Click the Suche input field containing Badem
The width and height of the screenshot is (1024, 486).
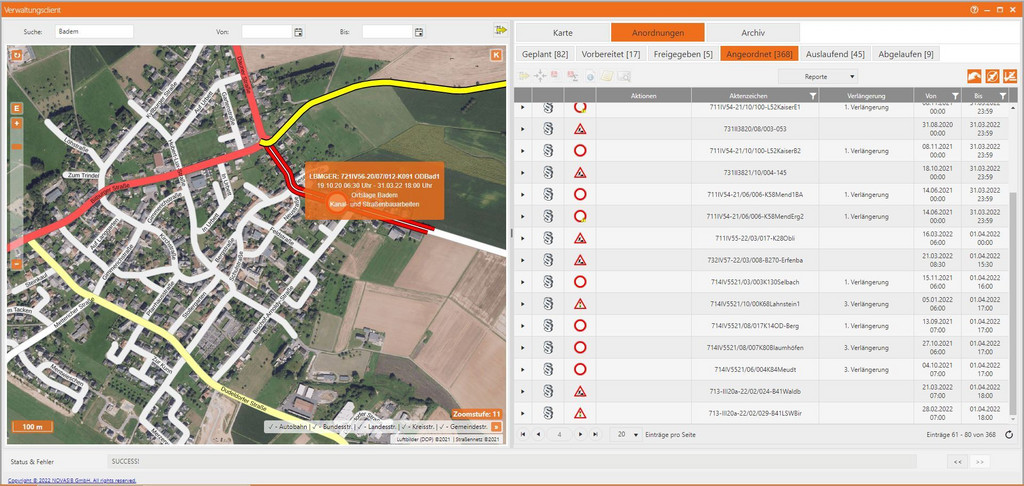94,32
